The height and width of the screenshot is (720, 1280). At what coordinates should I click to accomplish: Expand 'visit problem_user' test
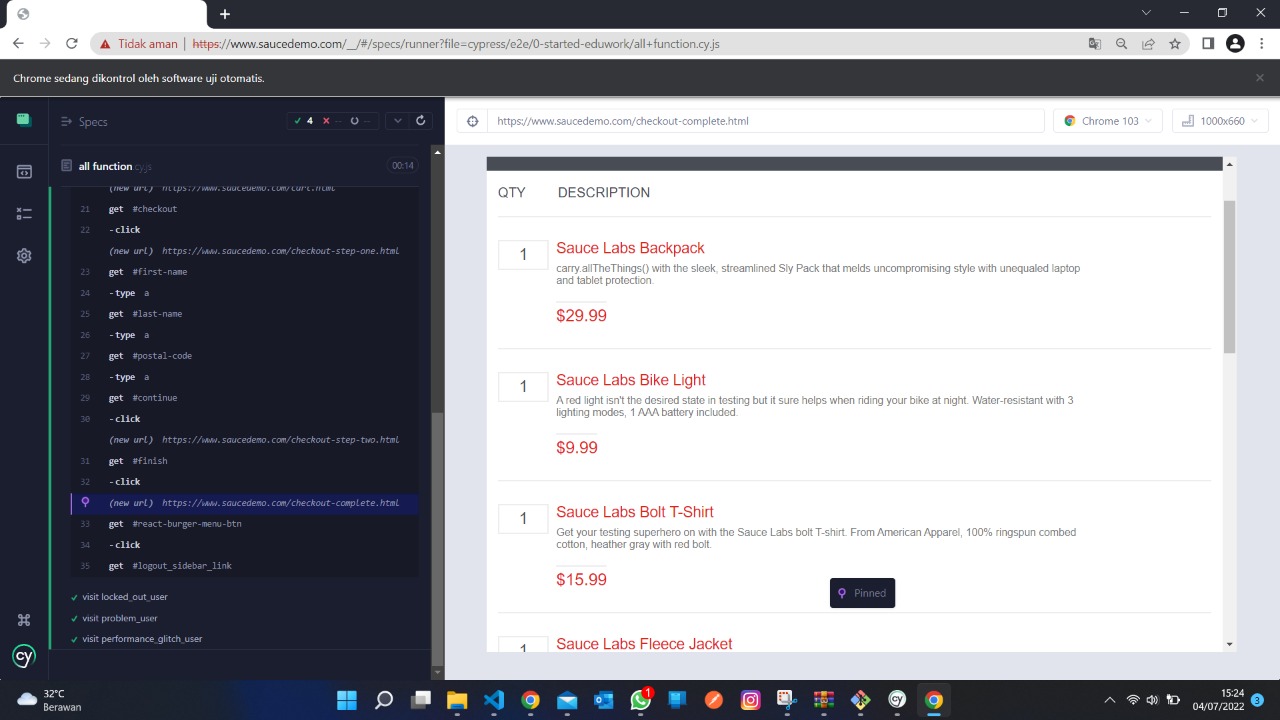(119, 618)
